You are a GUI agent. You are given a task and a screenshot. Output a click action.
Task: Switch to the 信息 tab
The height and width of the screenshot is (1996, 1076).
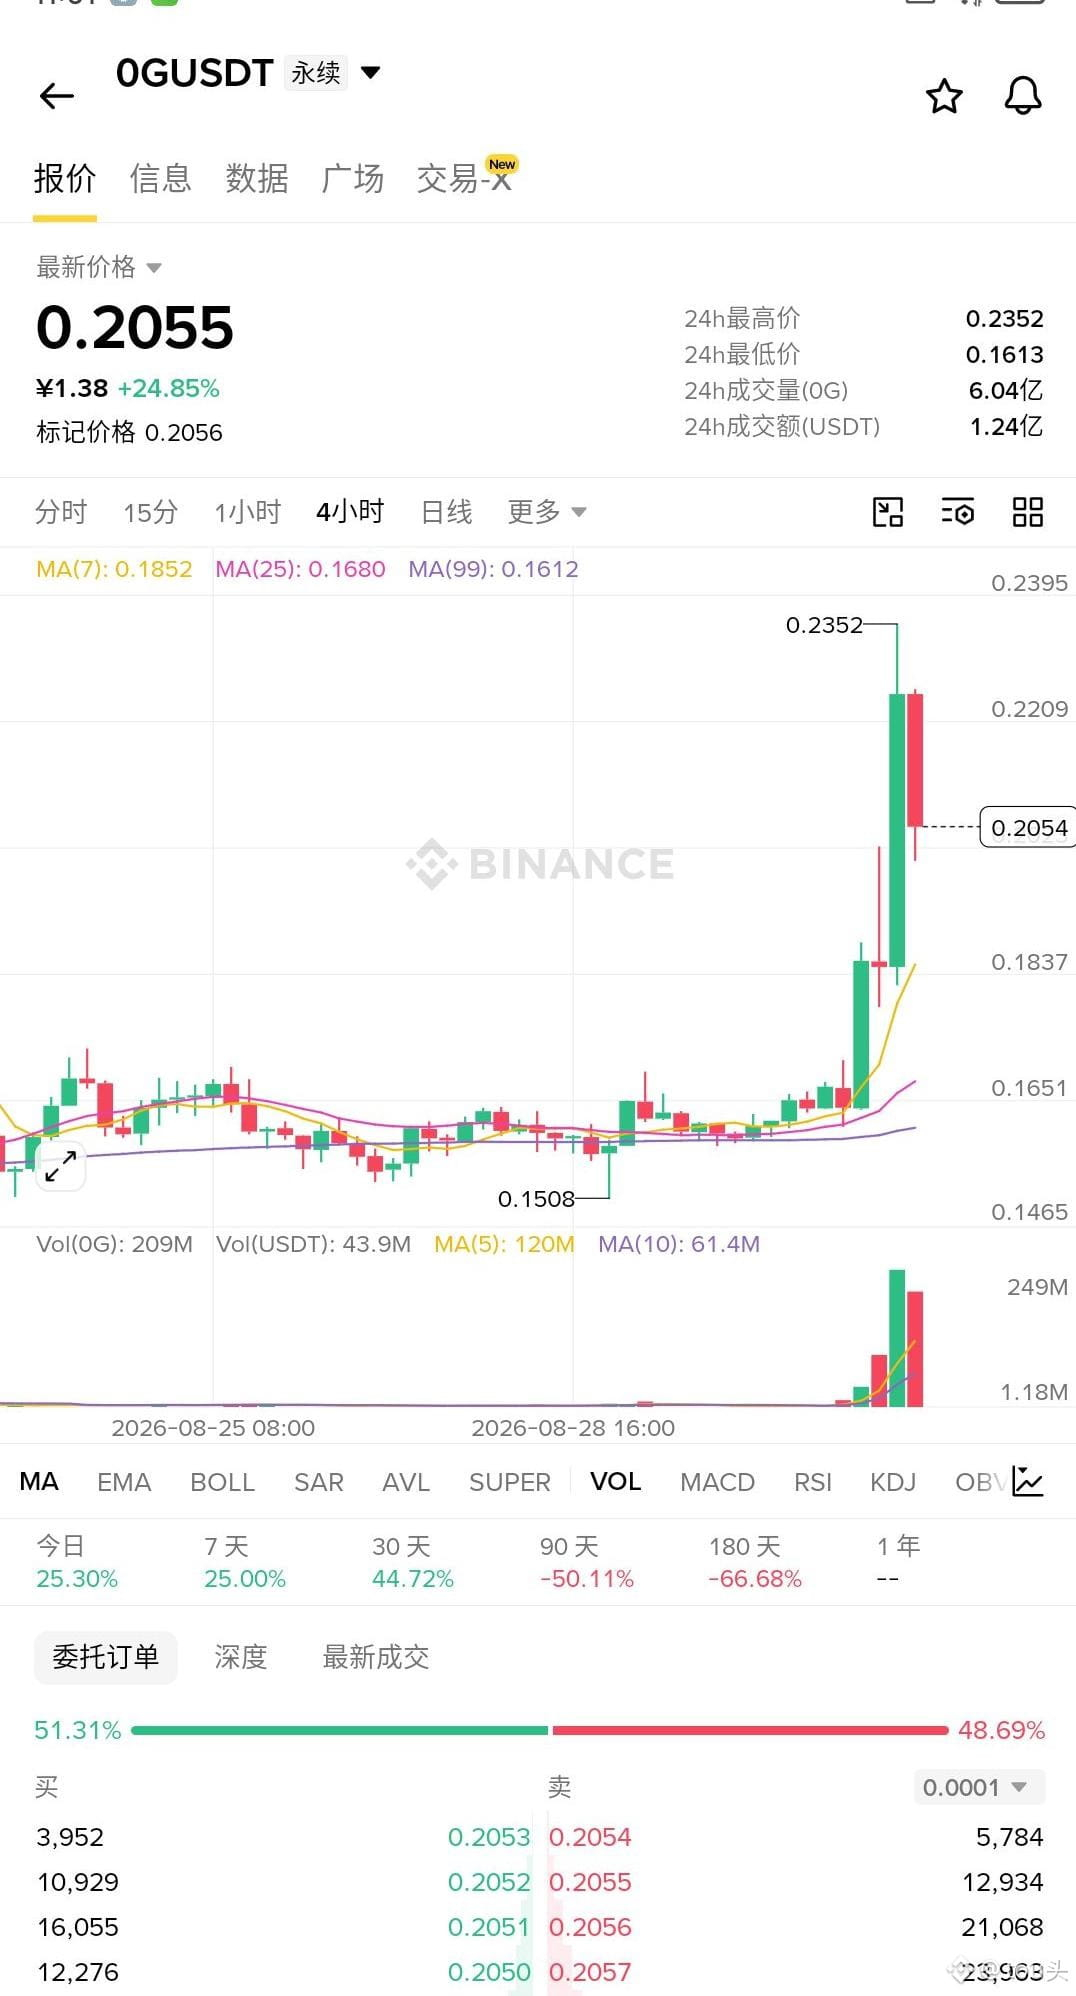tap(160, 179)
